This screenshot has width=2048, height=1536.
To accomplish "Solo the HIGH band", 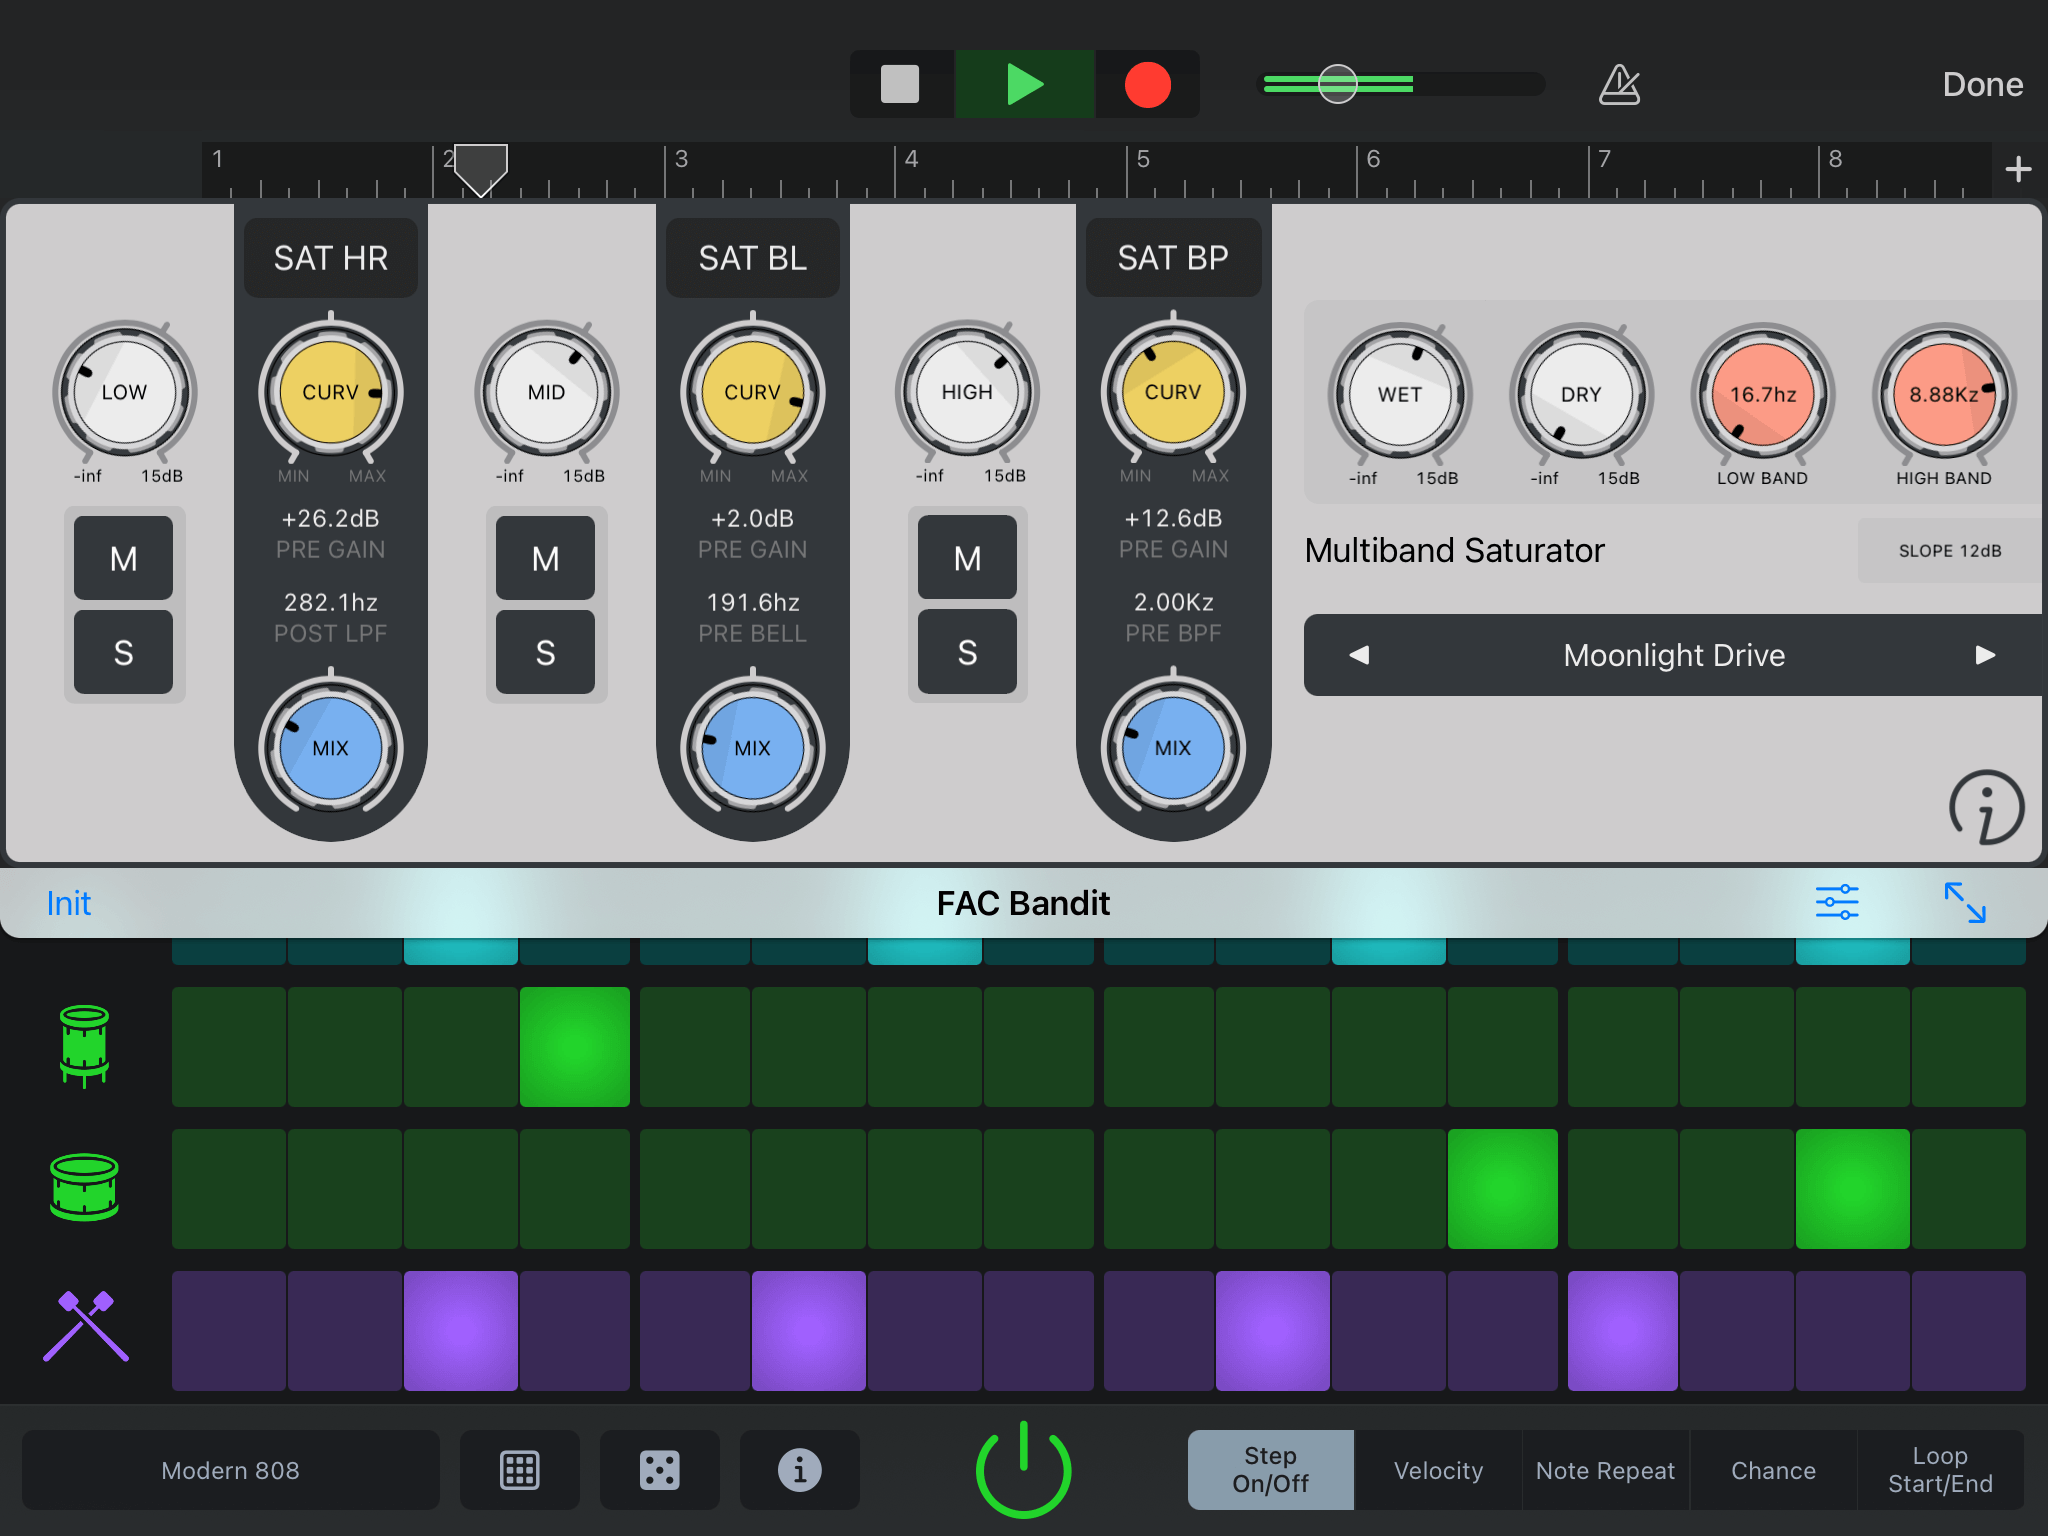I will 967,652.
